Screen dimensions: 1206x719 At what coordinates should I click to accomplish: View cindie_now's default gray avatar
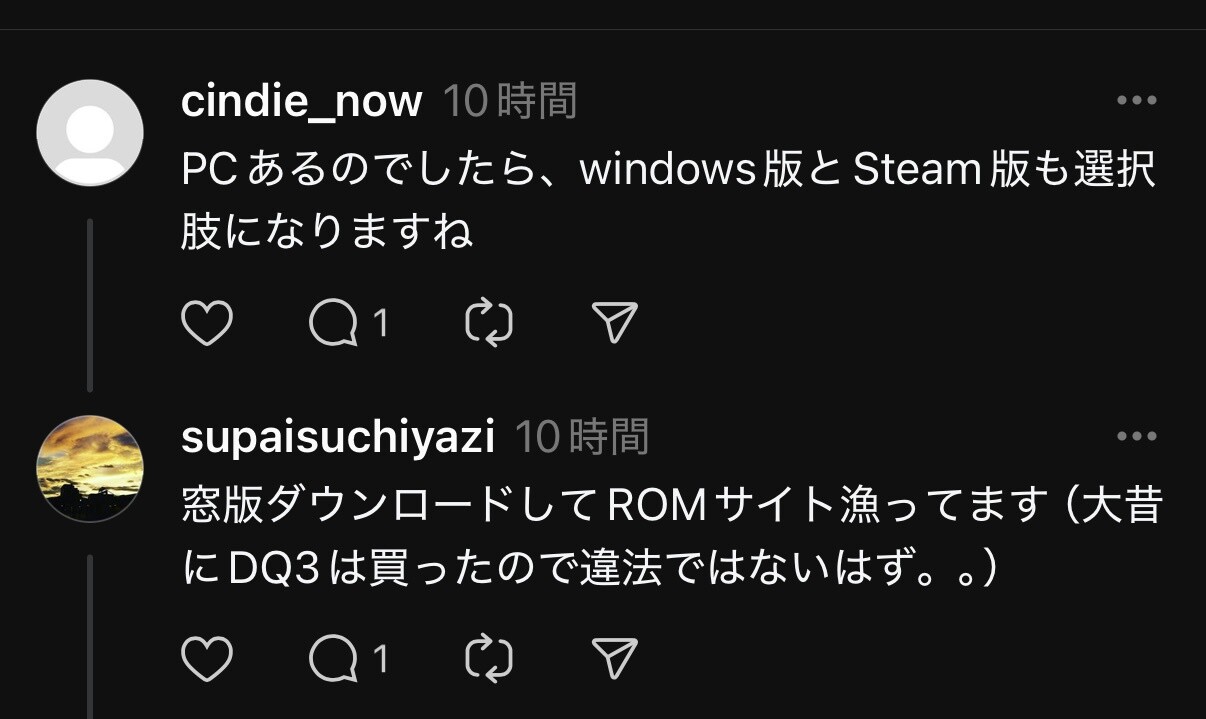(x=90, y=133)
